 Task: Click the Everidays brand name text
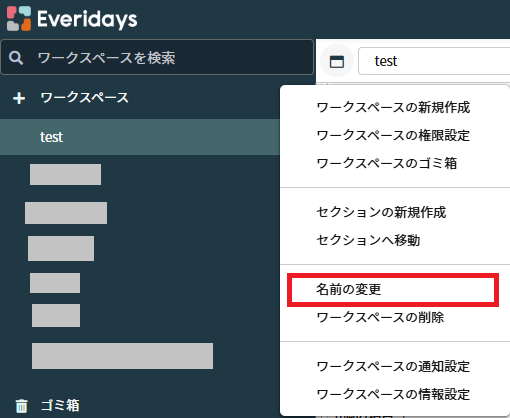(x=87, y=19)
